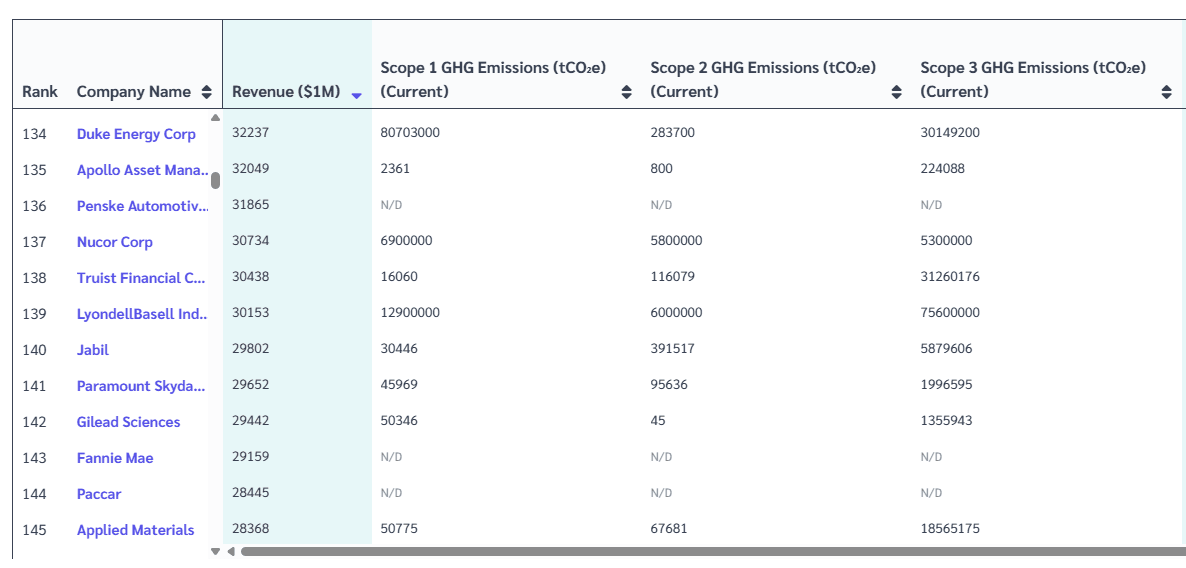Click Scope 2 GHG Emissions header text
The image size is (1186, 568).
click(x=763, y=79)
